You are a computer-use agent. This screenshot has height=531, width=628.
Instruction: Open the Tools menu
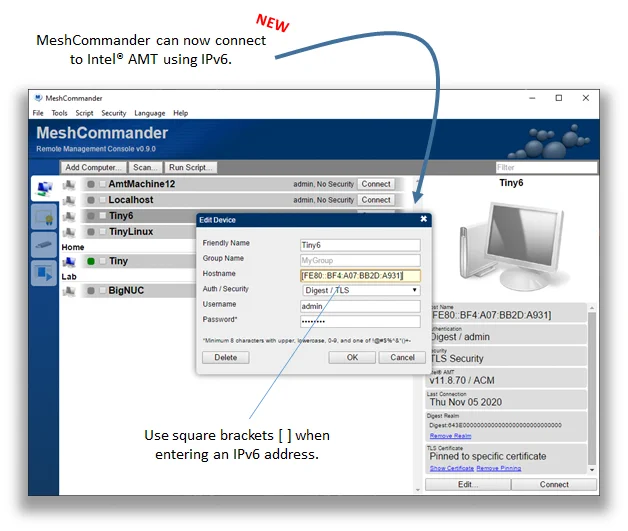click(x=59, y=113)
